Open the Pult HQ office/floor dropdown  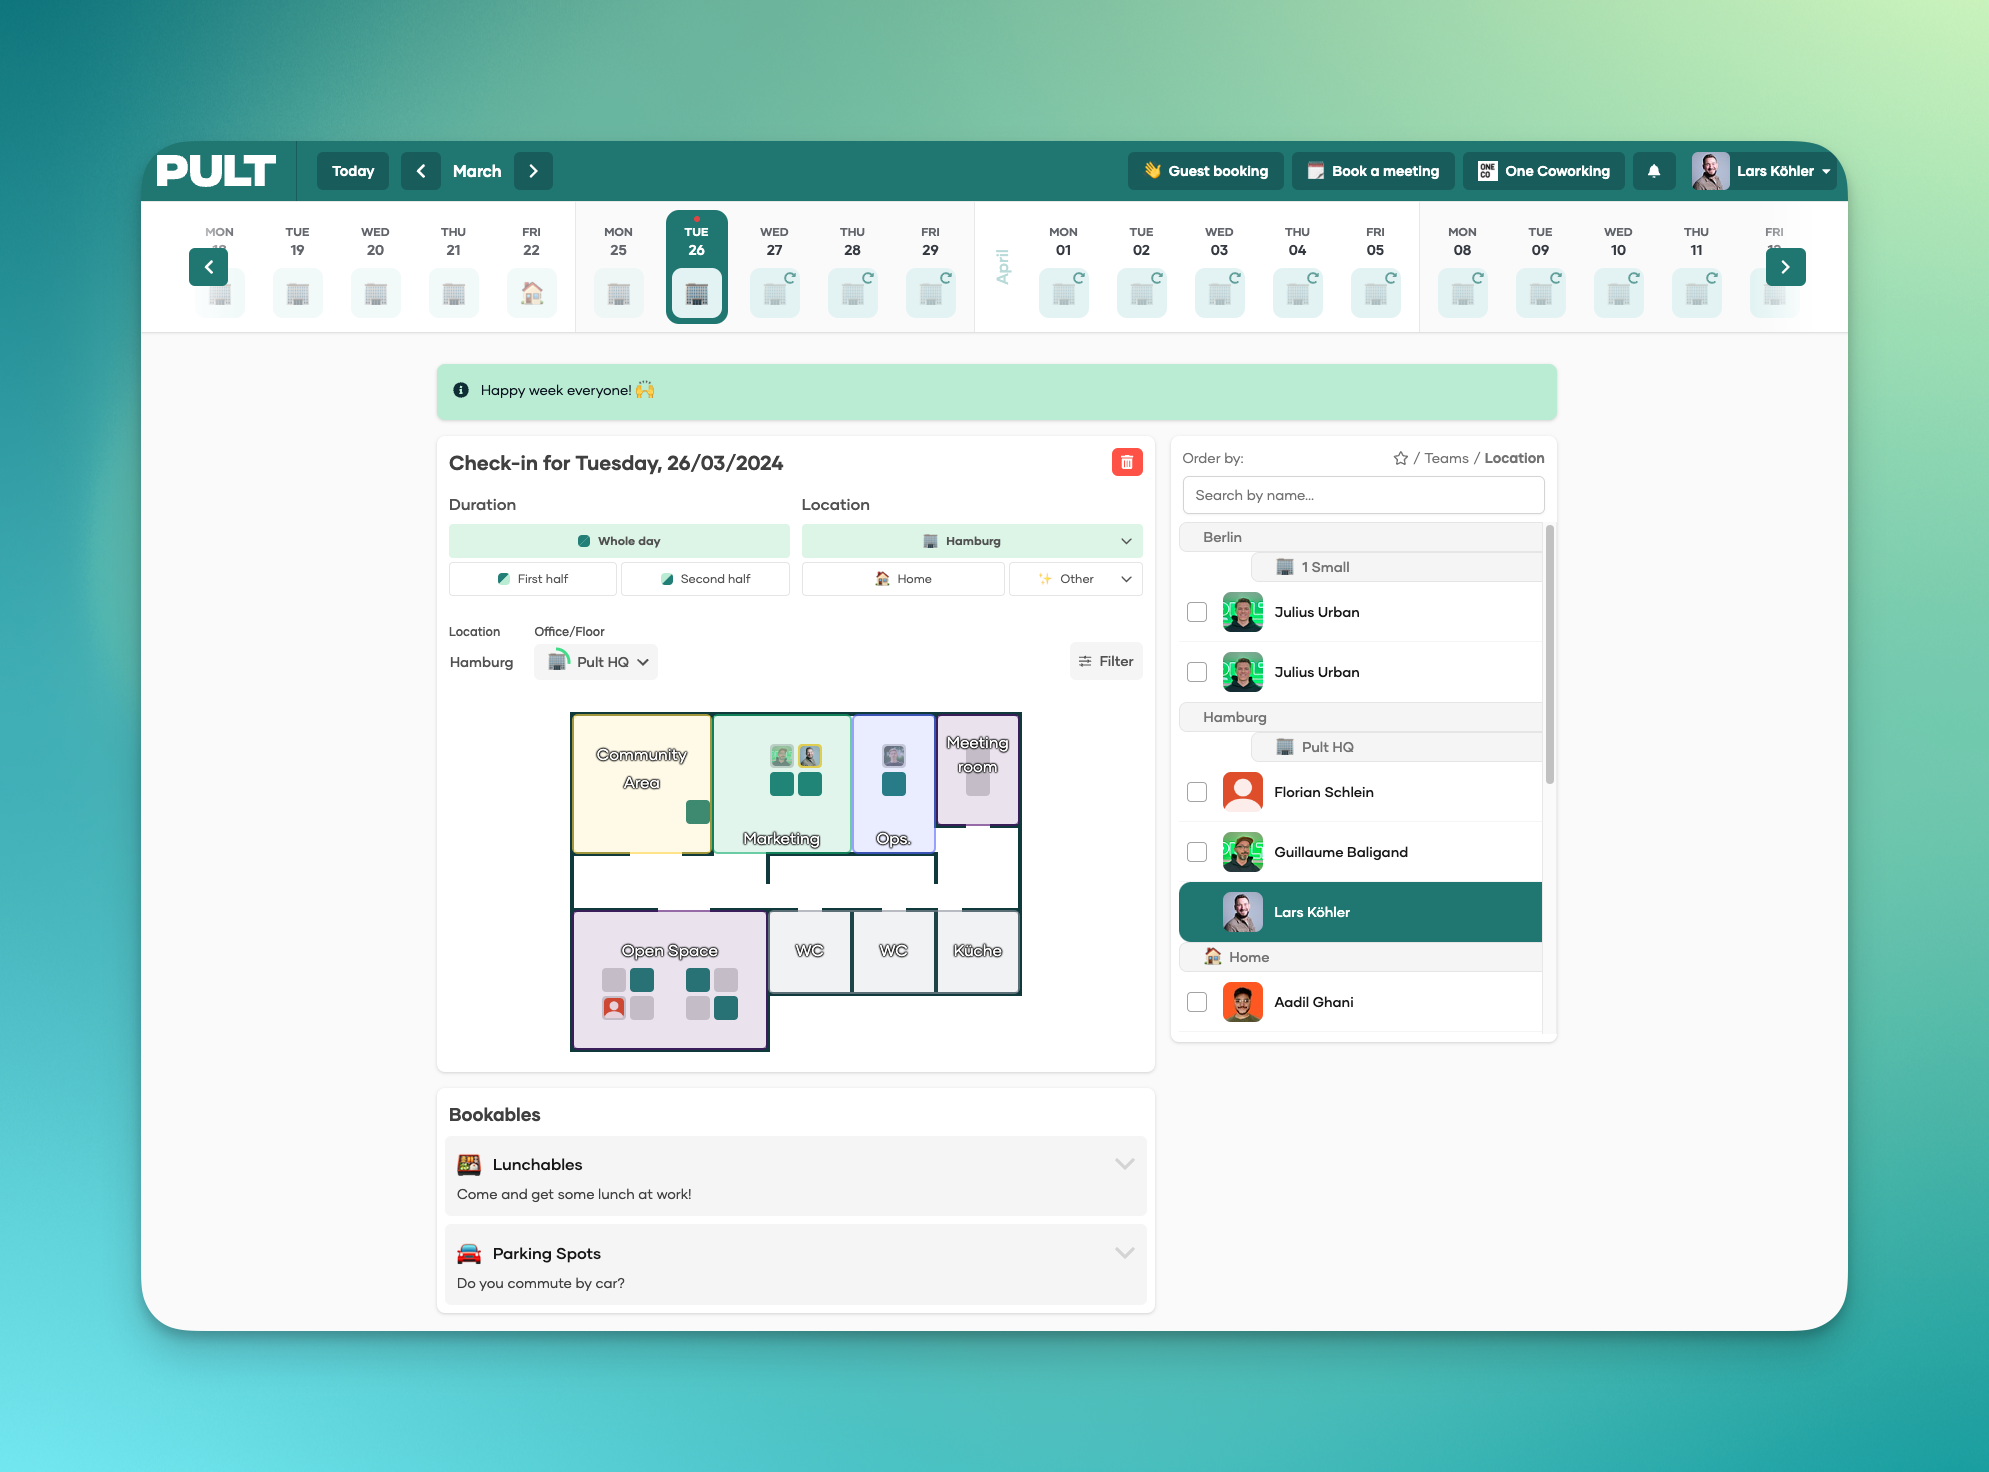click(596, 662)
